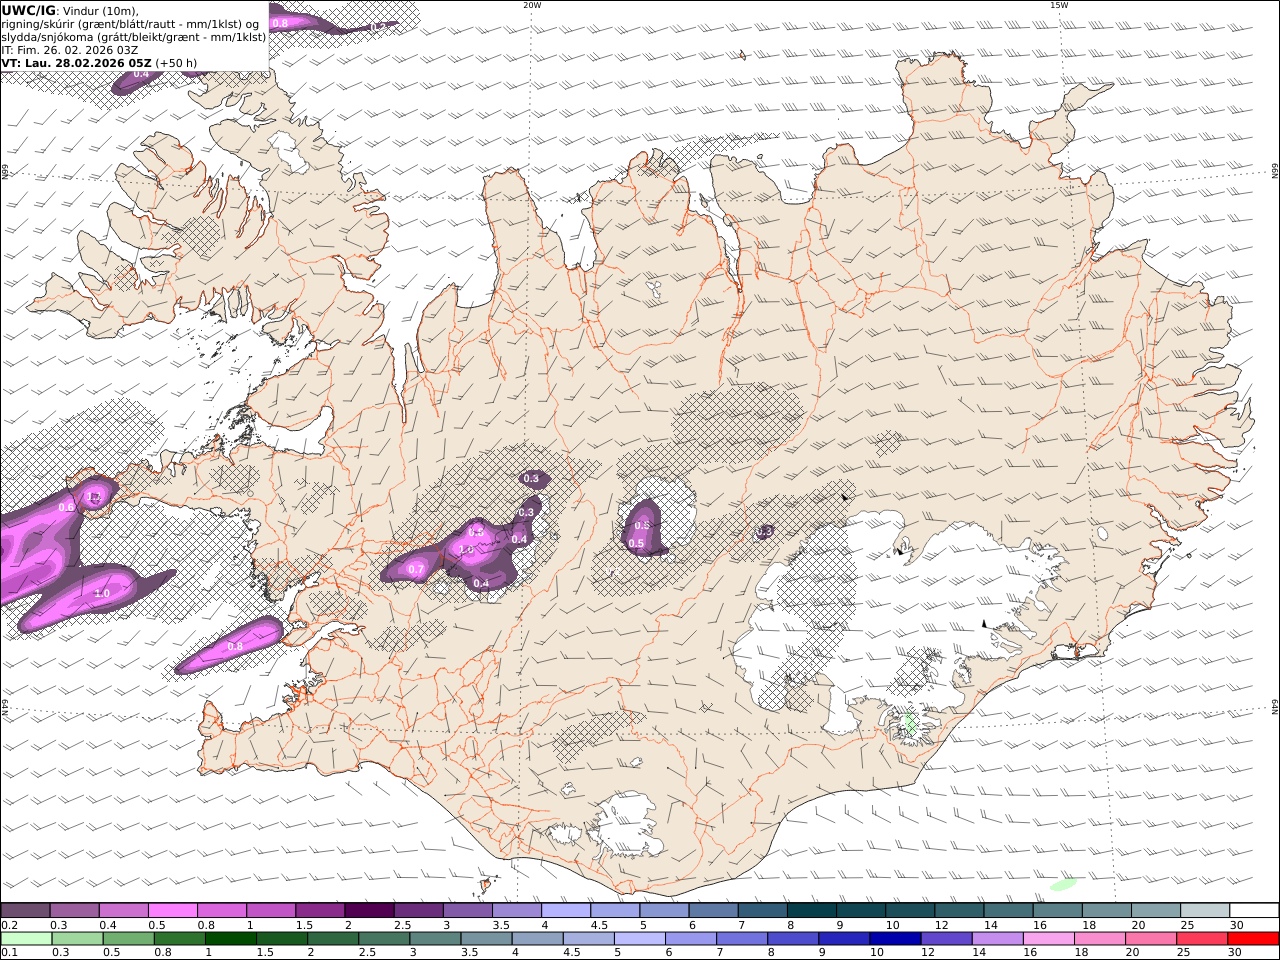Pick the pale gray 25–30 snow swatch

pos(1204,911)
